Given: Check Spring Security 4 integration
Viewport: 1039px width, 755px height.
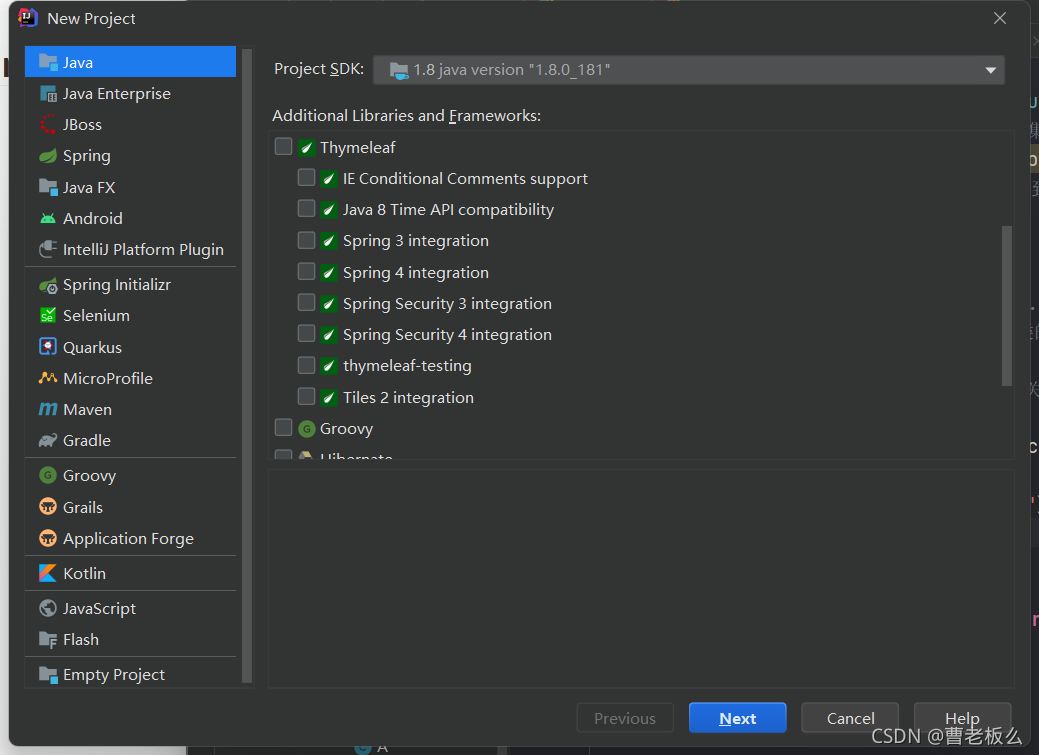Looking at the screenshot, I should [306, 333].
